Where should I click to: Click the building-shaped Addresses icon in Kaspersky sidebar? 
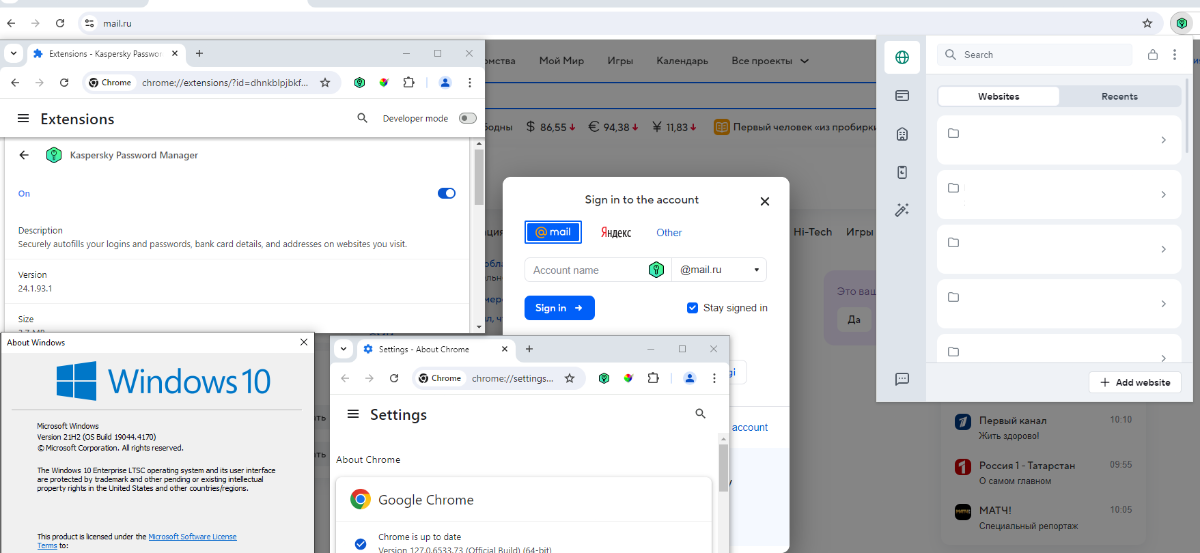click(902, 134)
